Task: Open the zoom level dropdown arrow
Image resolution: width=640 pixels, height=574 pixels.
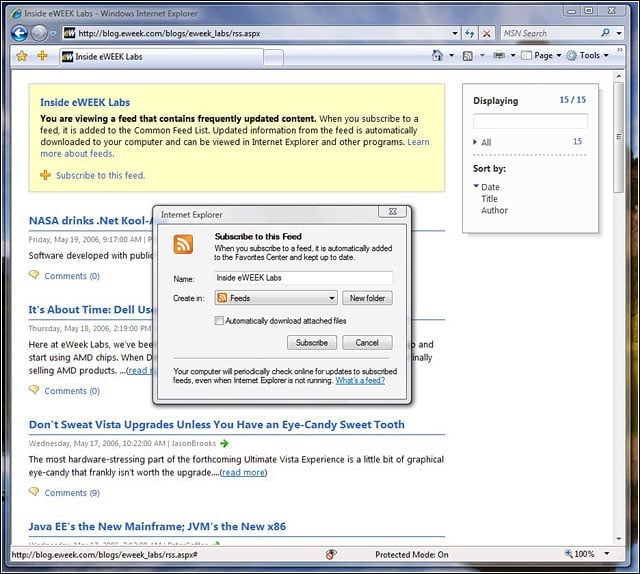Action: click(607, 554)
